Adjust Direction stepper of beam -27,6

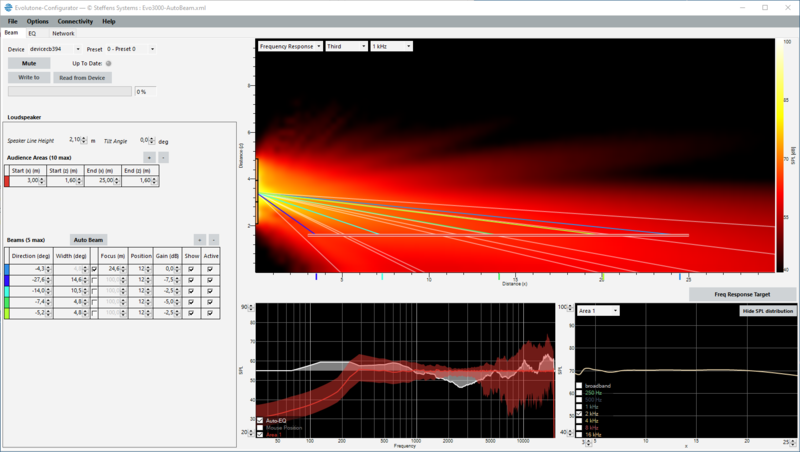[48, 280]
